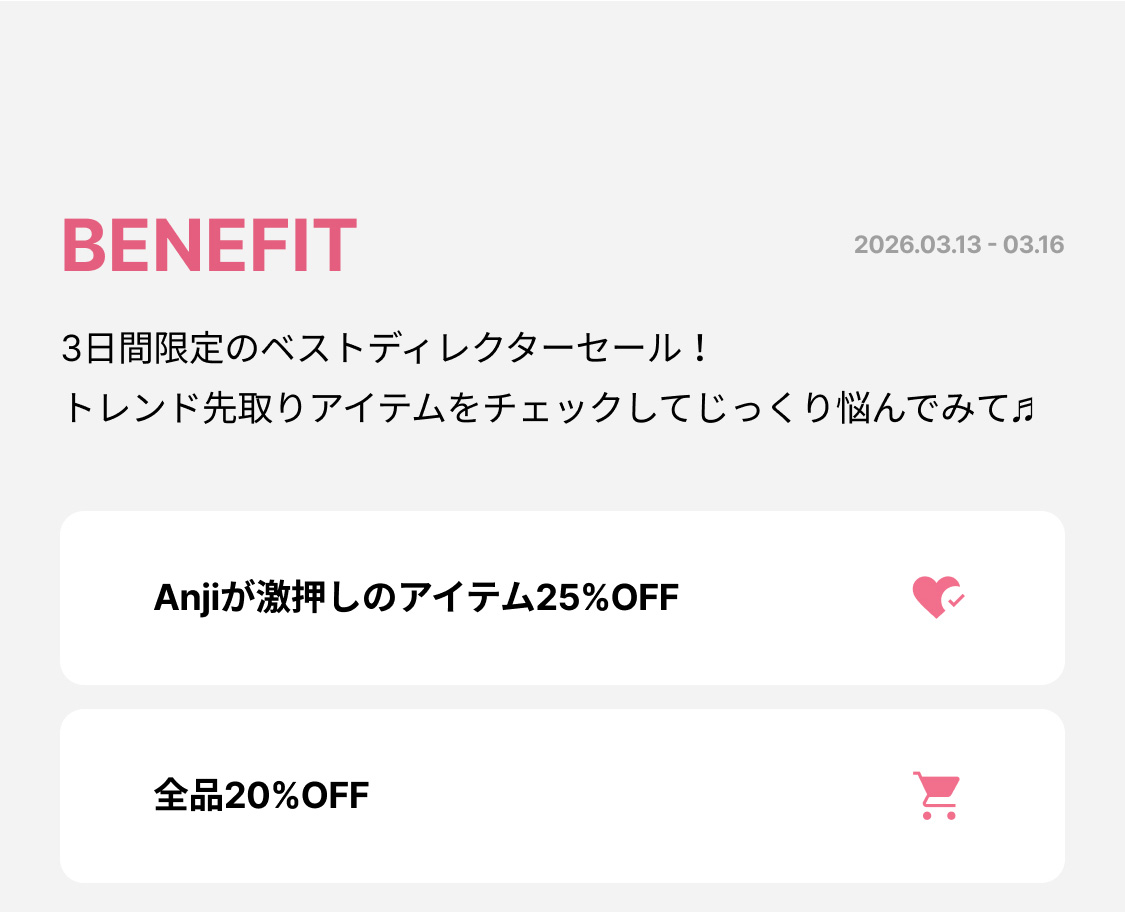The height and width of the screenshot is (912, 1125).
Task: Click the exclamation mark ending the first line
Action: pos(700,349)
